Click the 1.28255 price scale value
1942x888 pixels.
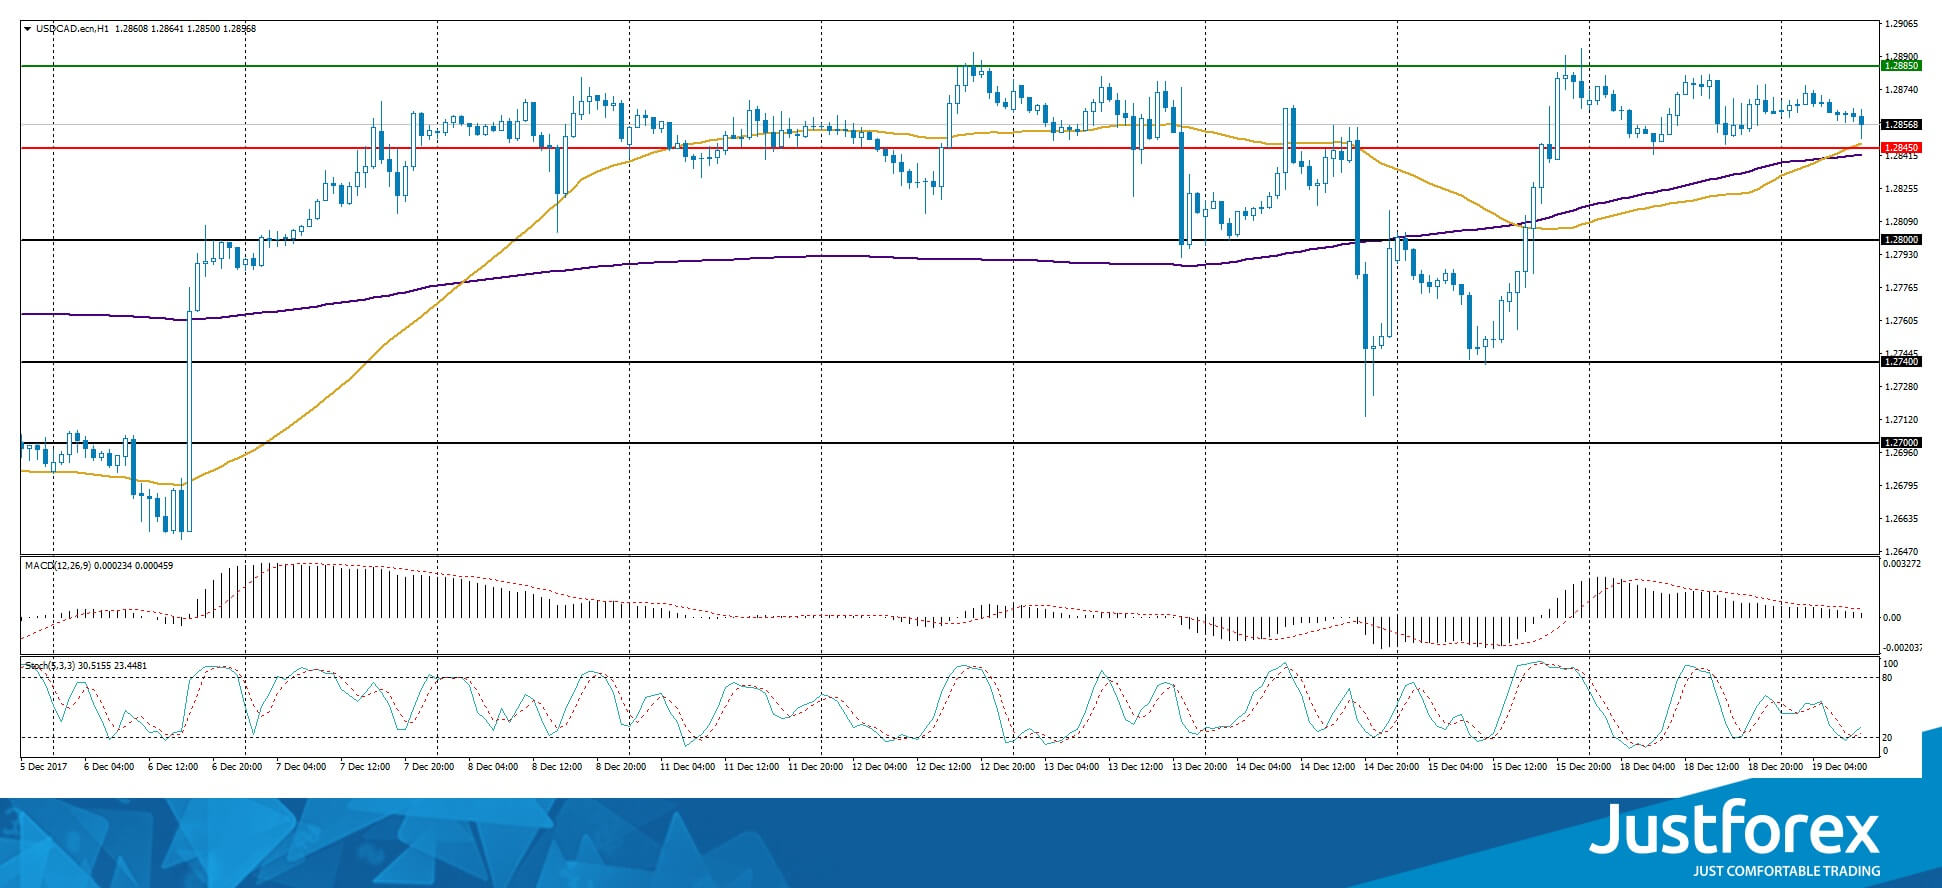pos(1902,188)
